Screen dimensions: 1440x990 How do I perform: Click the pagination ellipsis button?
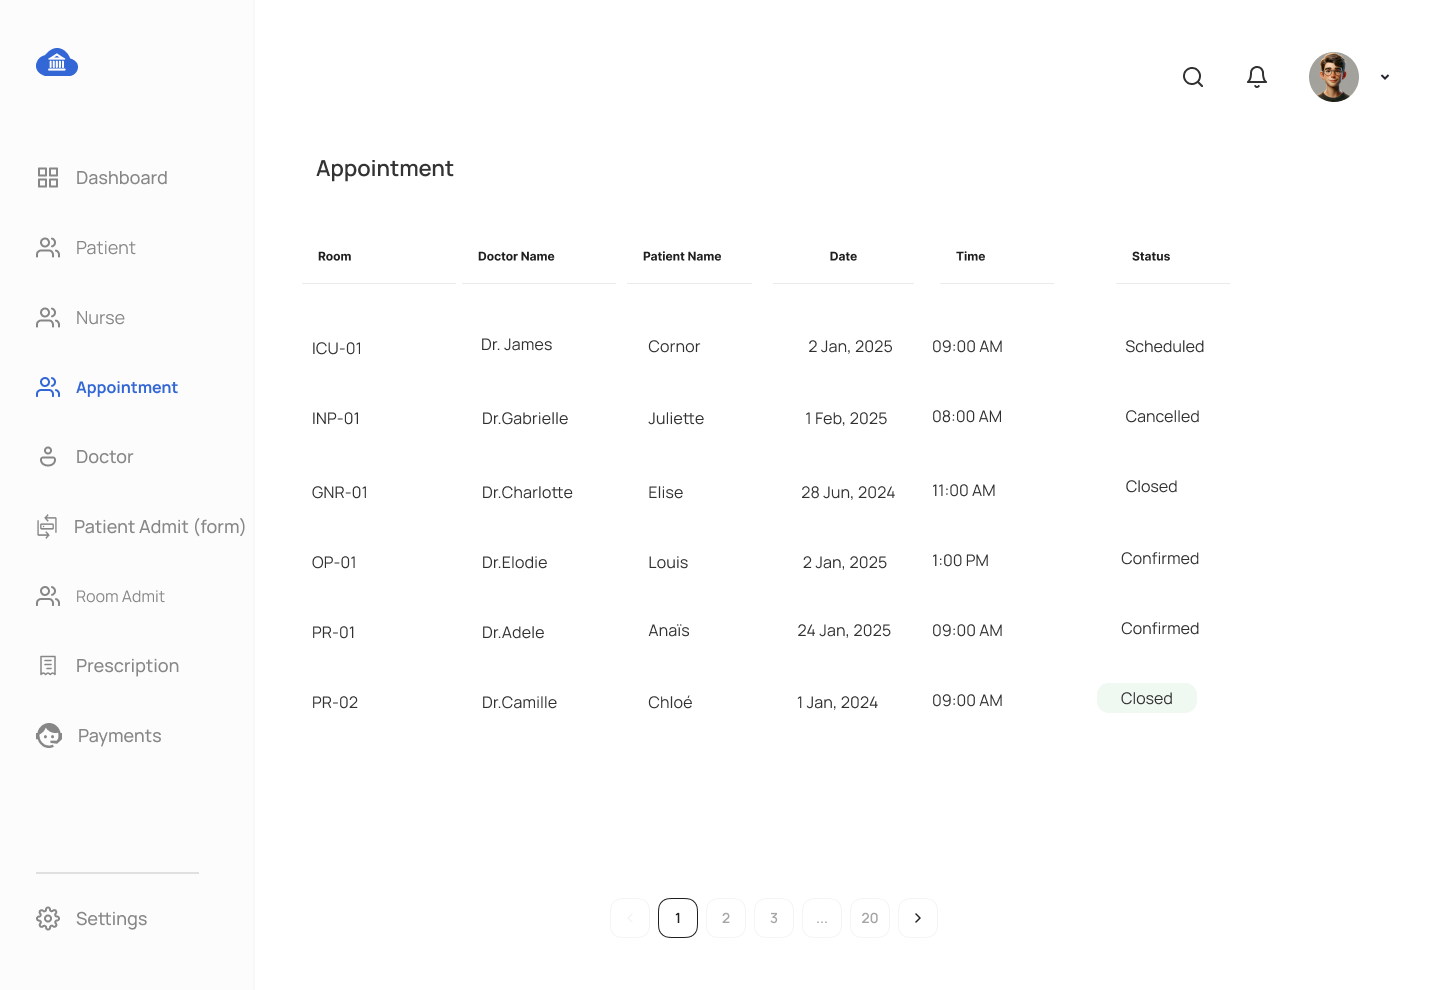[x=822, y=918]
